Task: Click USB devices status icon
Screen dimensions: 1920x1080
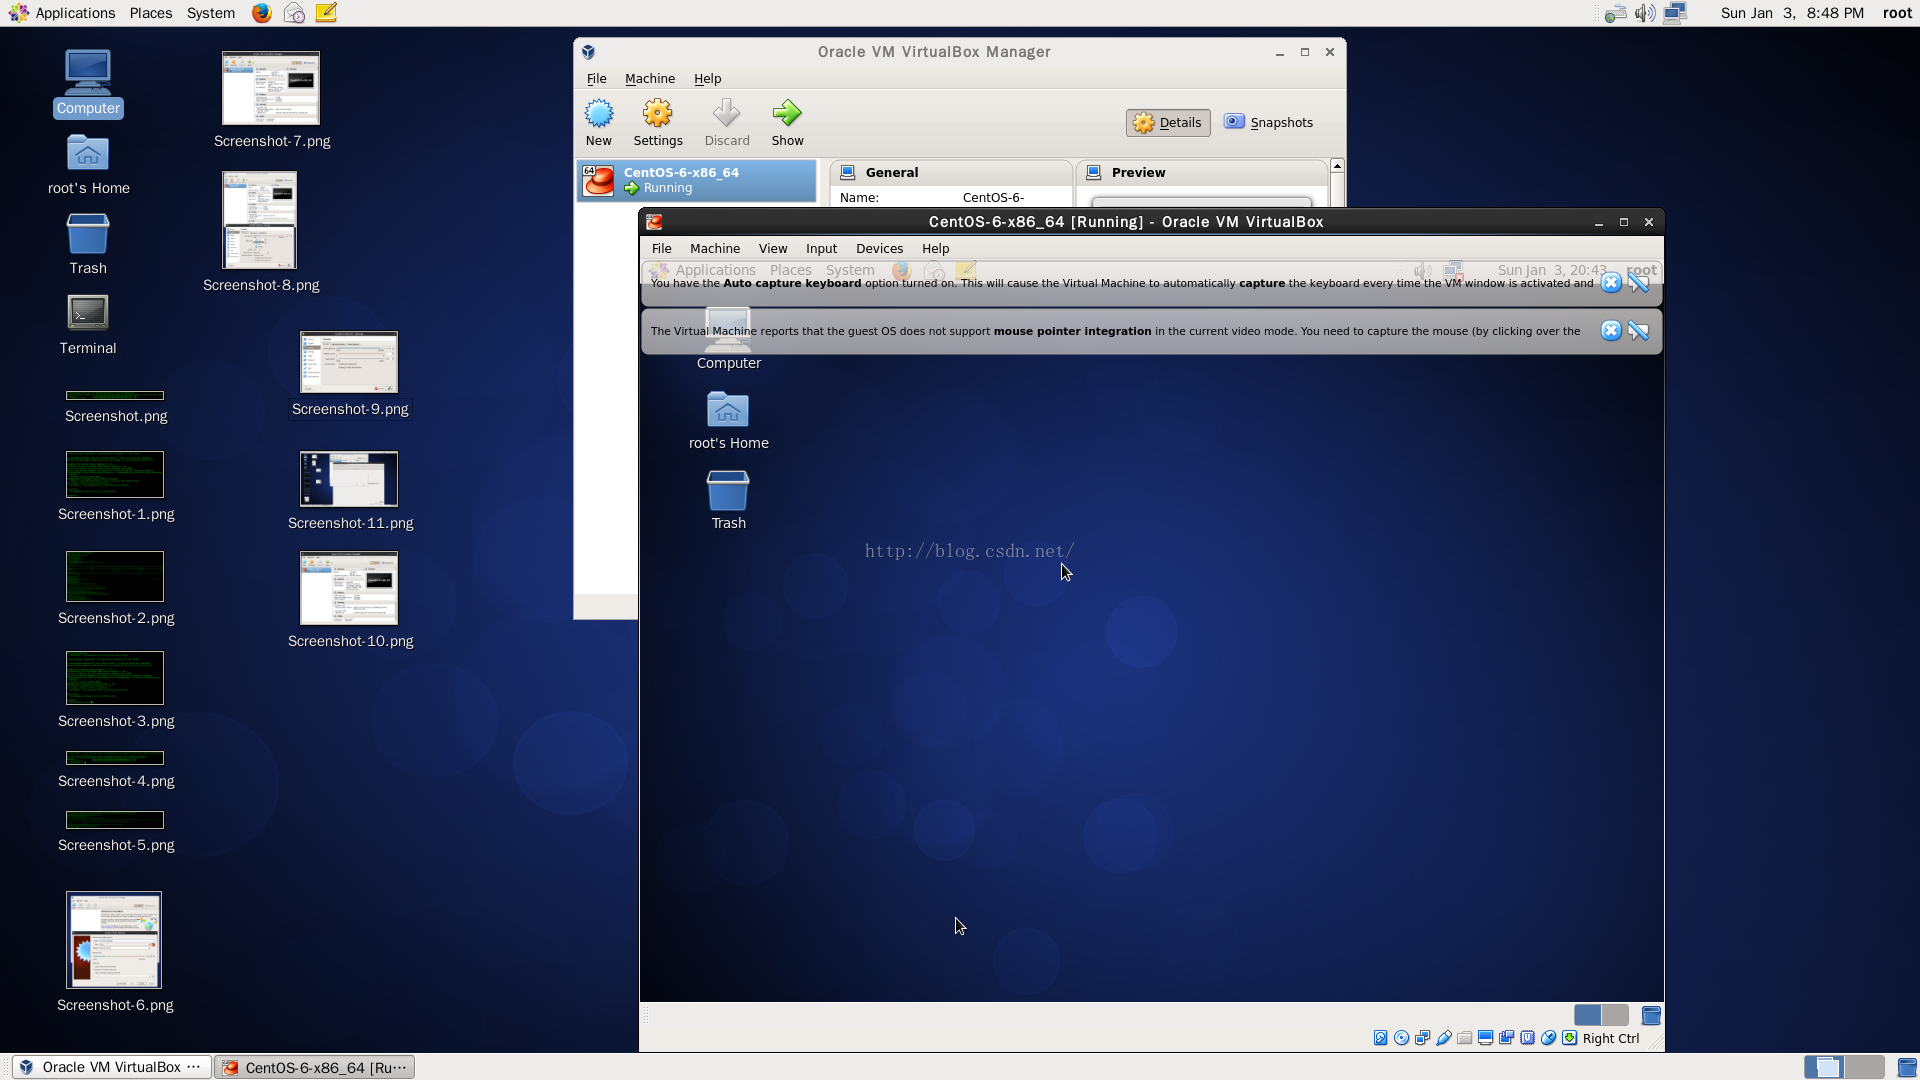Action: [1443, 1038]
